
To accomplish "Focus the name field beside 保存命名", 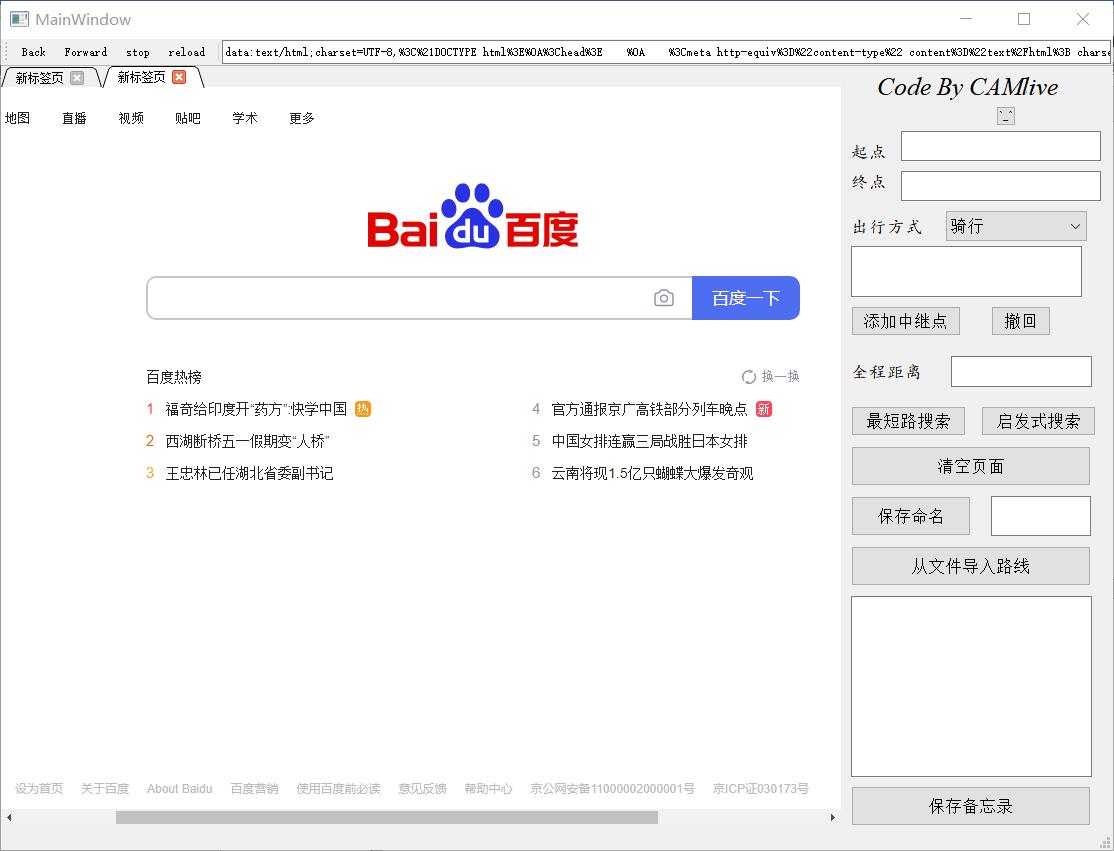I will point(1041,516).
